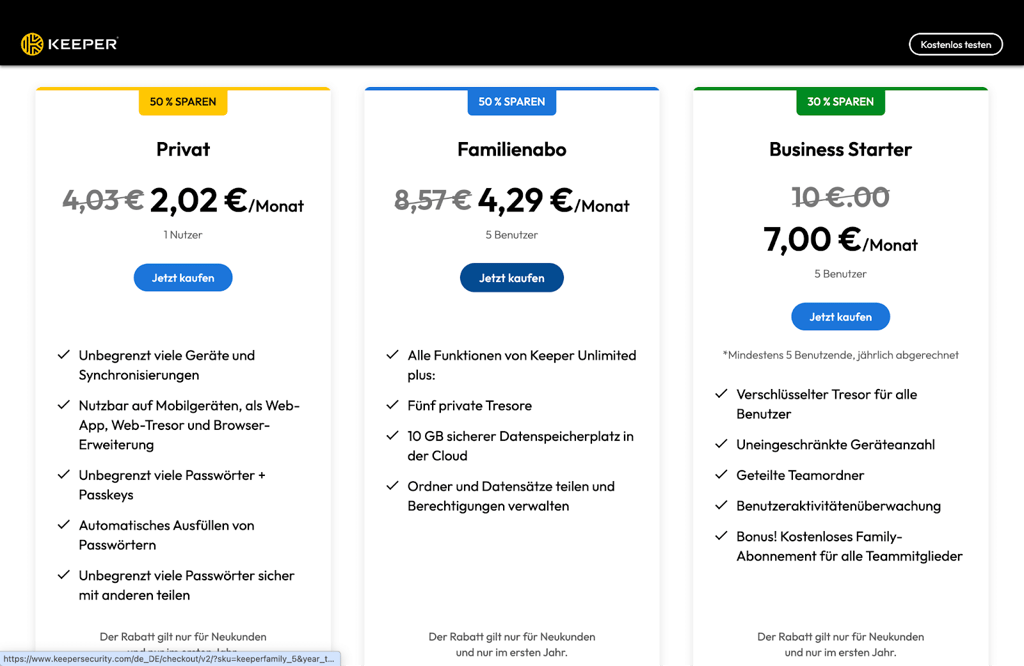Click the green 30 % SPAREN badge
This screenshot has height=666, width=1024.
[840, 102]
